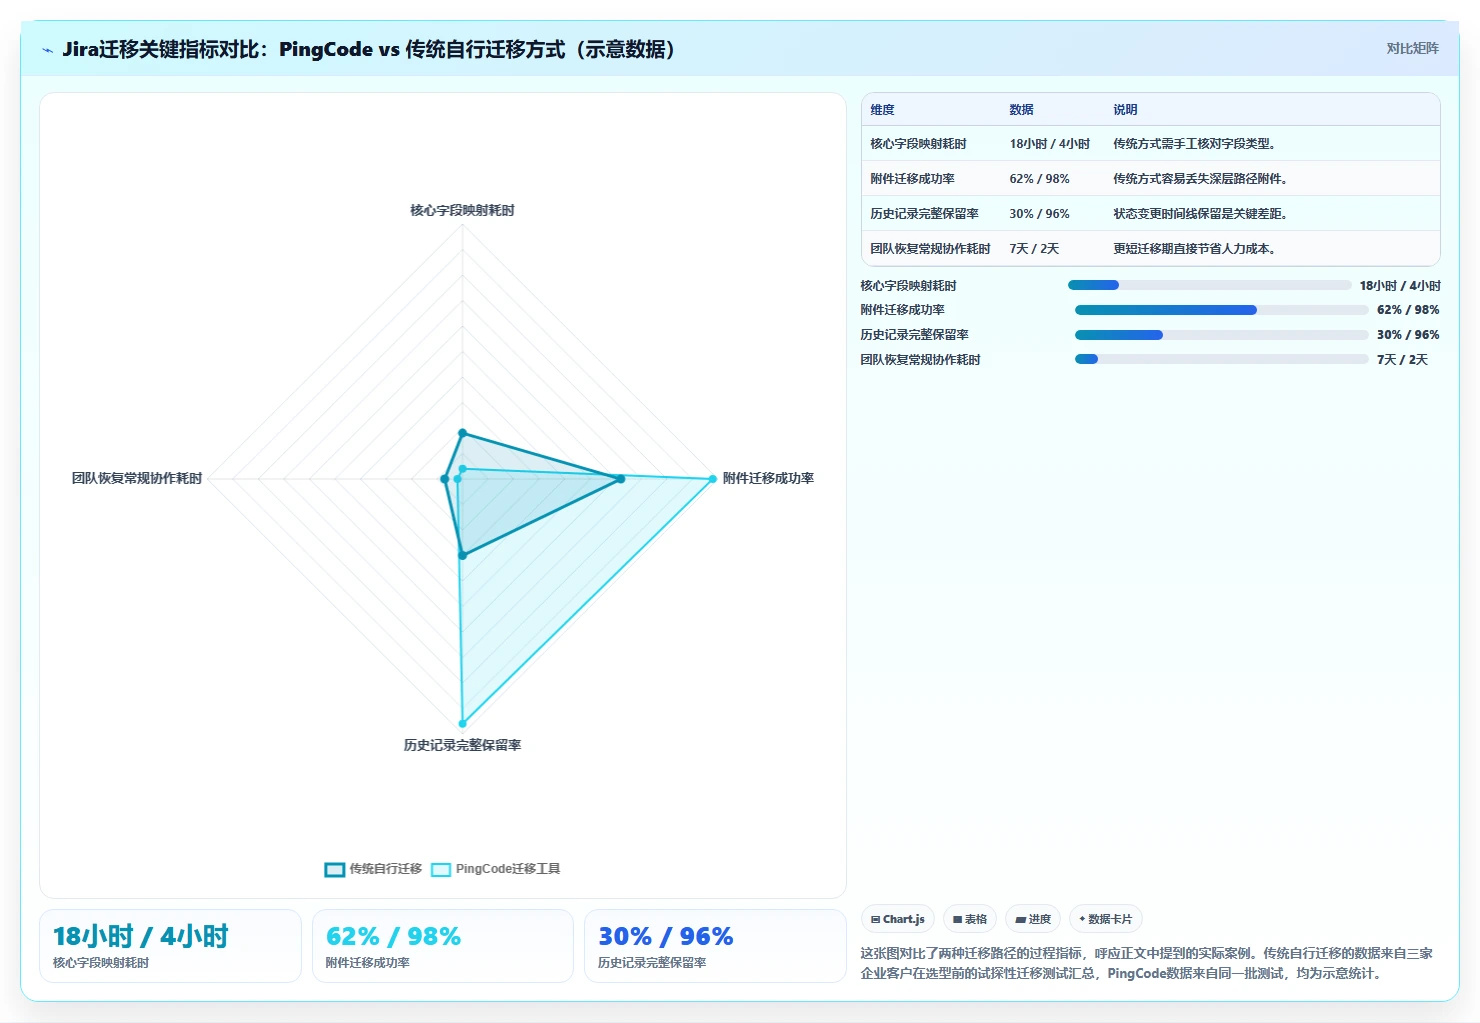
Task: Click the 数据 column header
Action: tap(1021, 110)
